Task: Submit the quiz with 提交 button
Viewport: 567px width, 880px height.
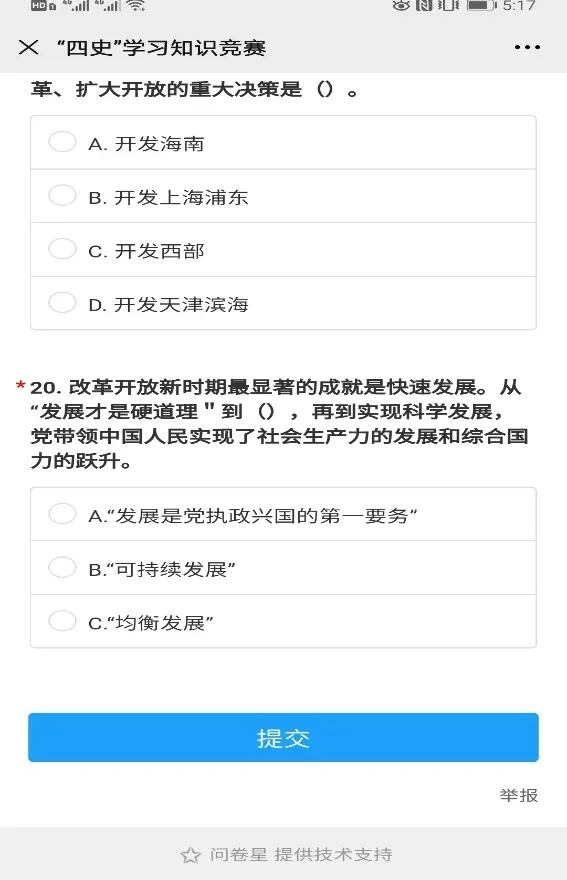Action: pyautogui.click(x=284, y=737)
